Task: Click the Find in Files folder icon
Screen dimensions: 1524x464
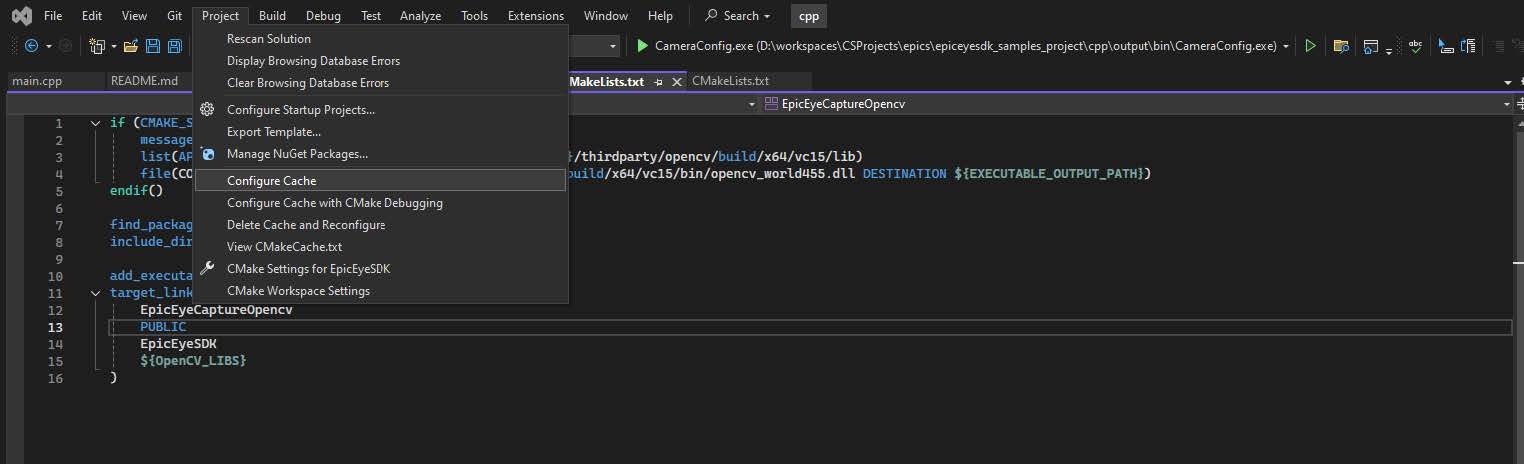Action: pyautogui.click(x=1341, y=46)
